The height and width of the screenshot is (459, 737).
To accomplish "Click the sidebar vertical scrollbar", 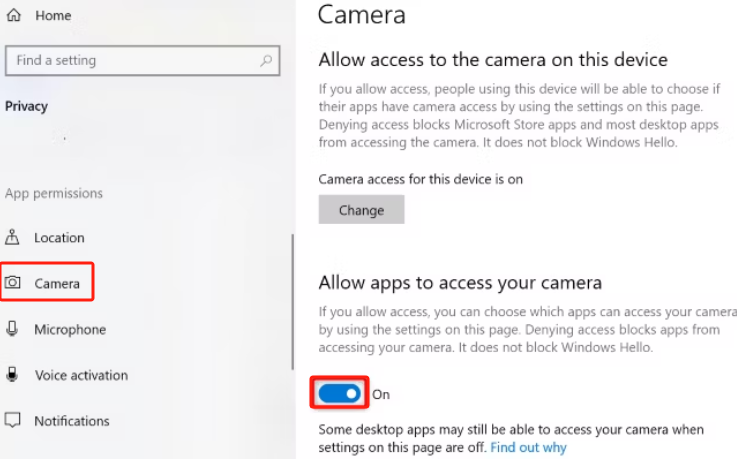I will tap(292, 300).
